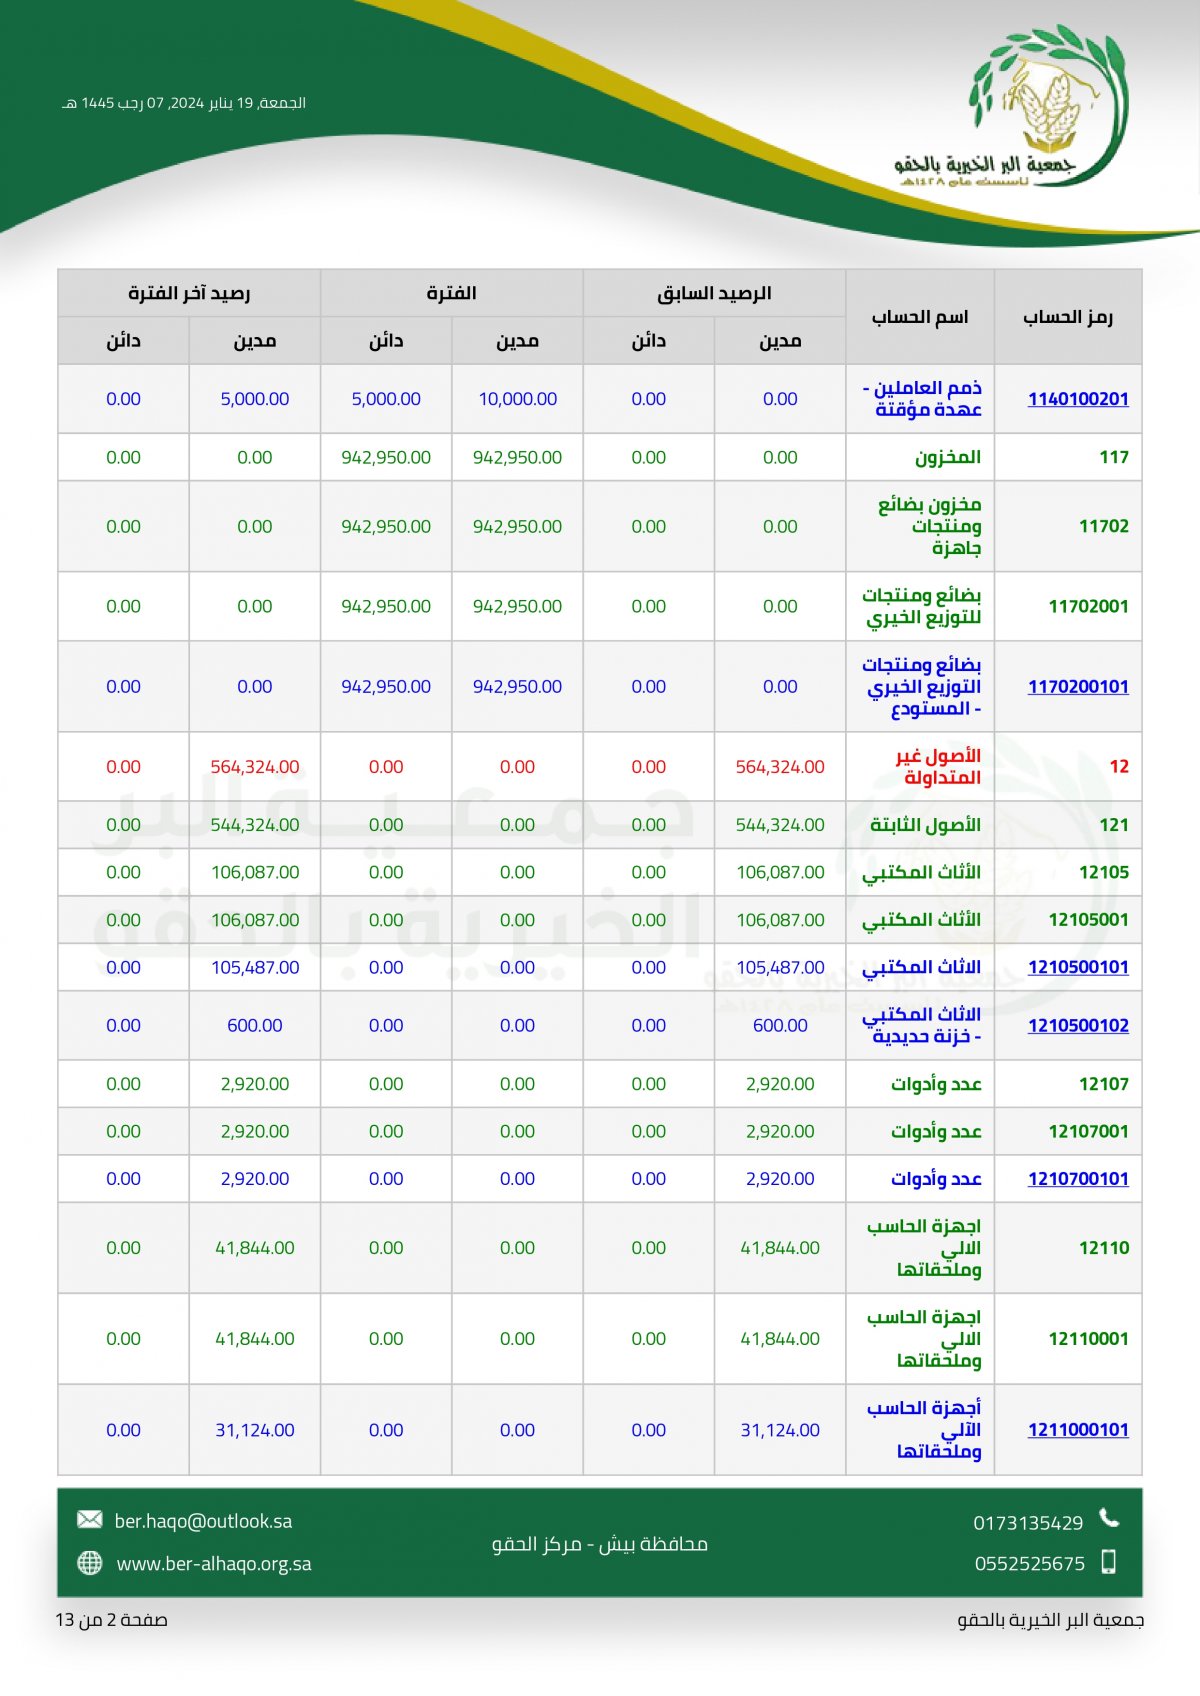
Task: Open account link 1170200101
Action: pos(1078,687)
